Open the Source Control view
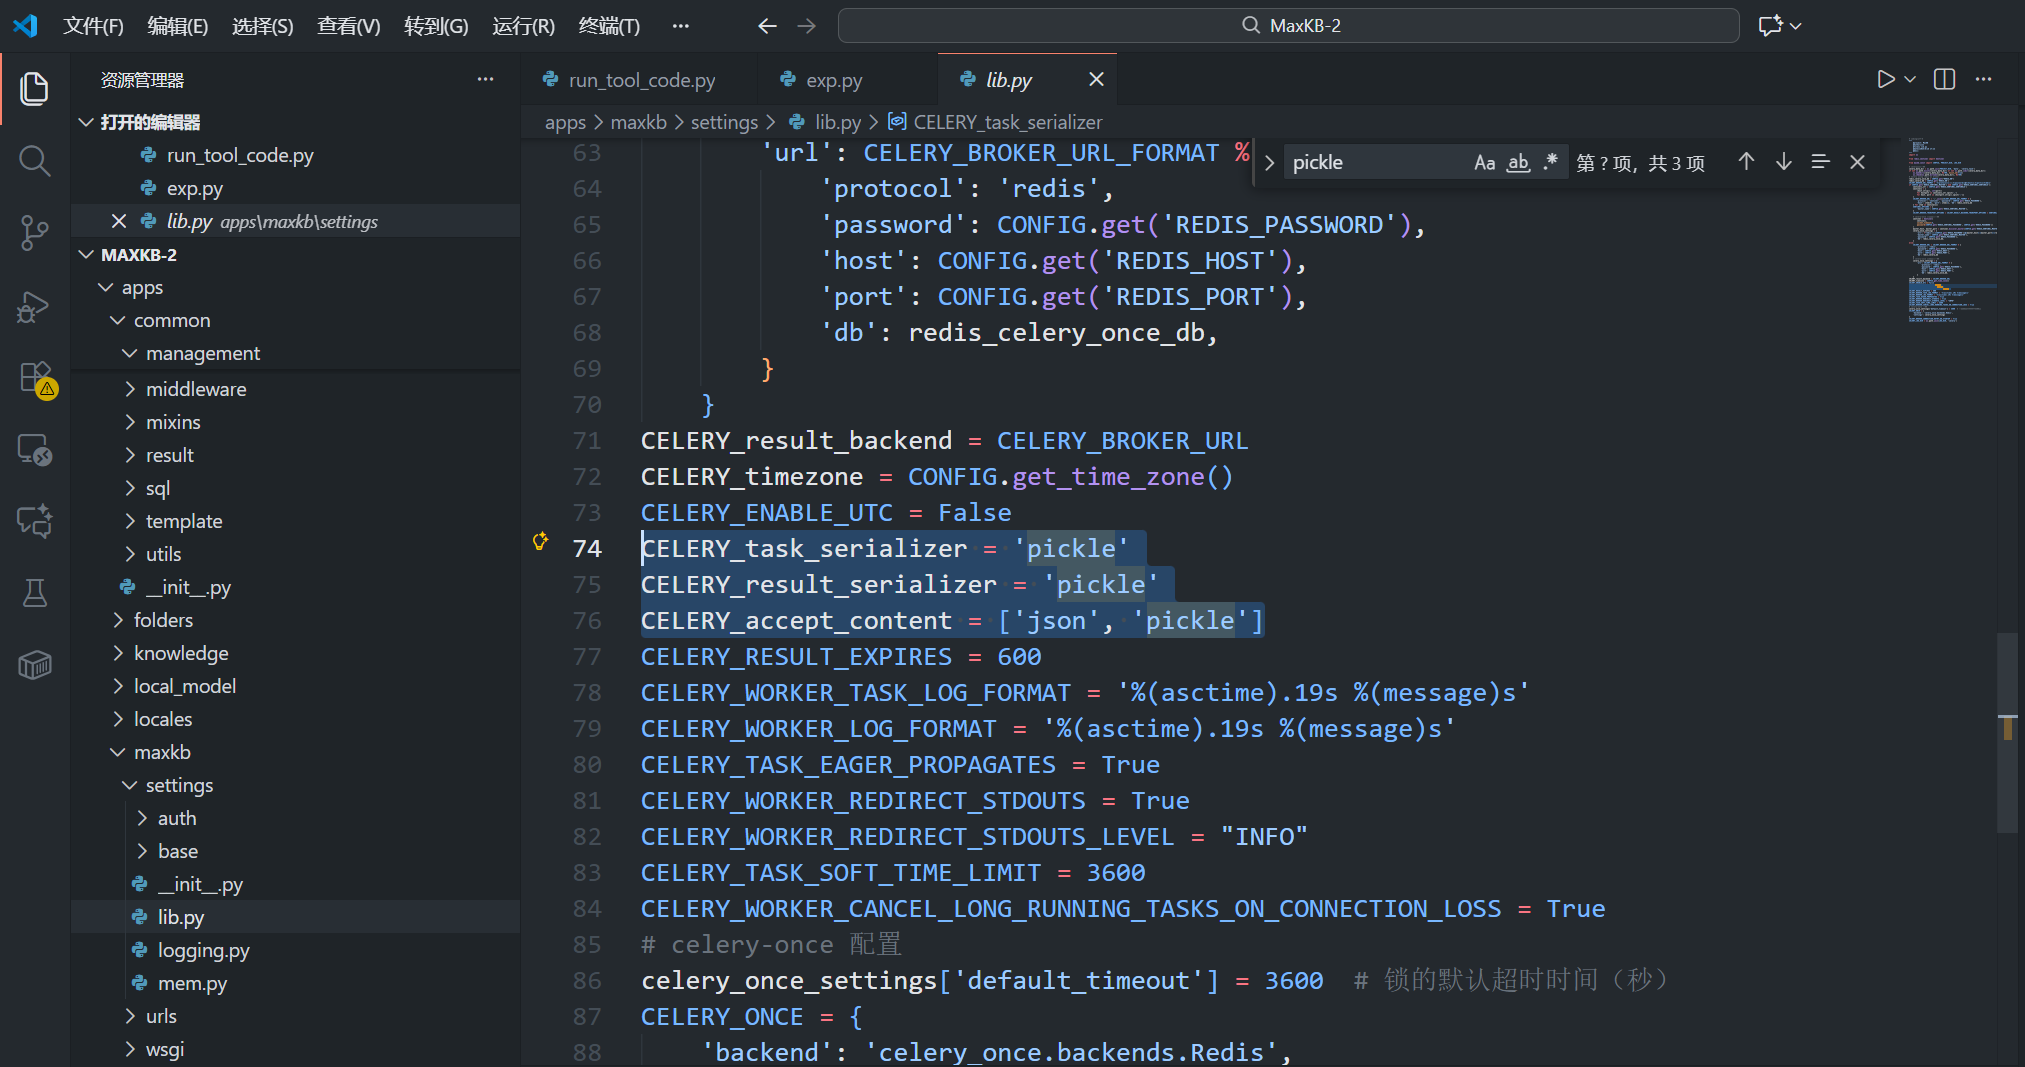The height and width of the screenshot is (1067, 2025). point(34,233)
